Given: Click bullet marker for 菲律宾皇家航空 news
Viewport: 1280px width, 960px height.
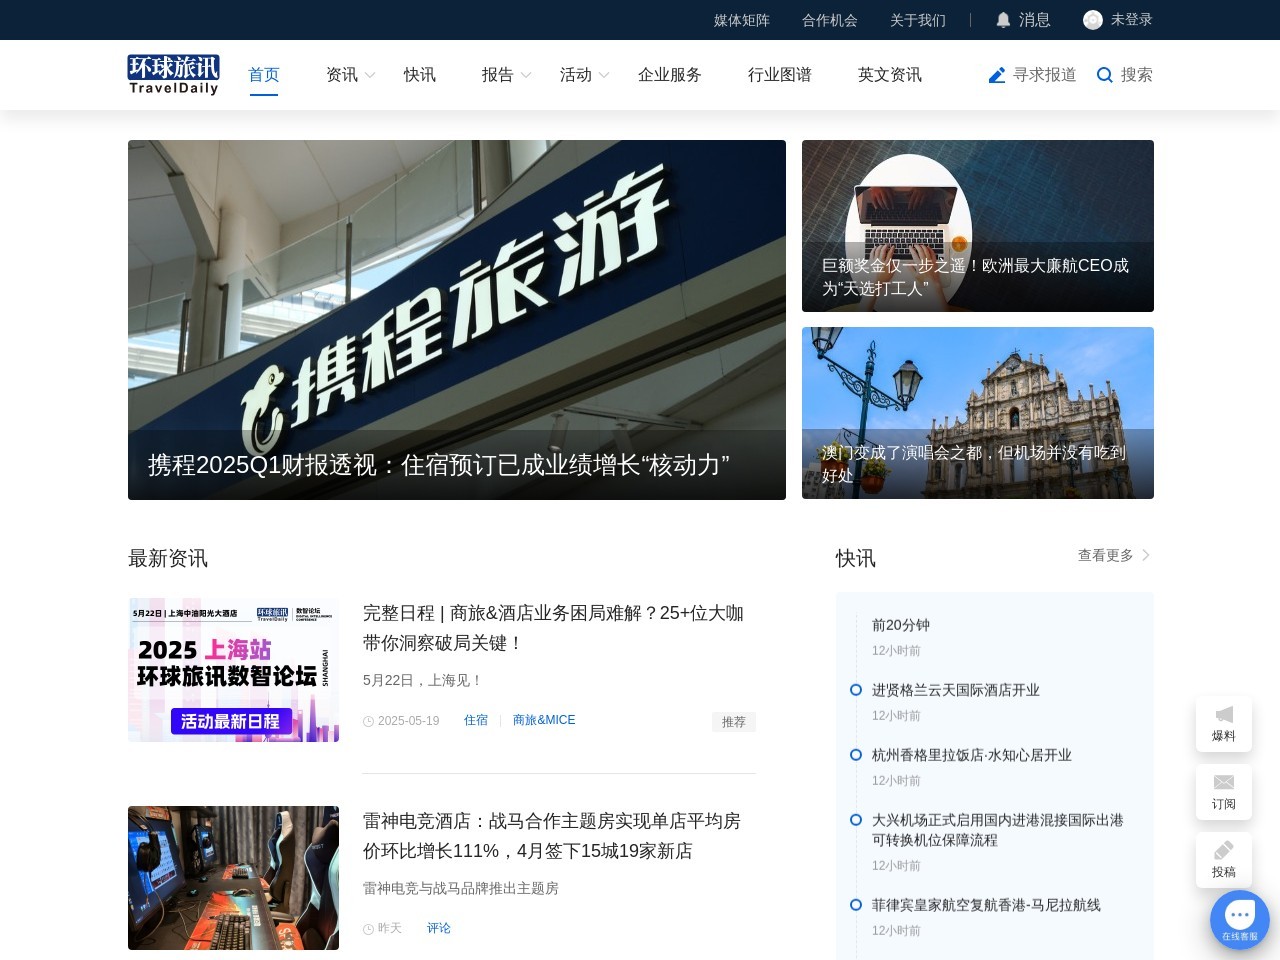Looking at the screenshot, I should pos(856,905).
